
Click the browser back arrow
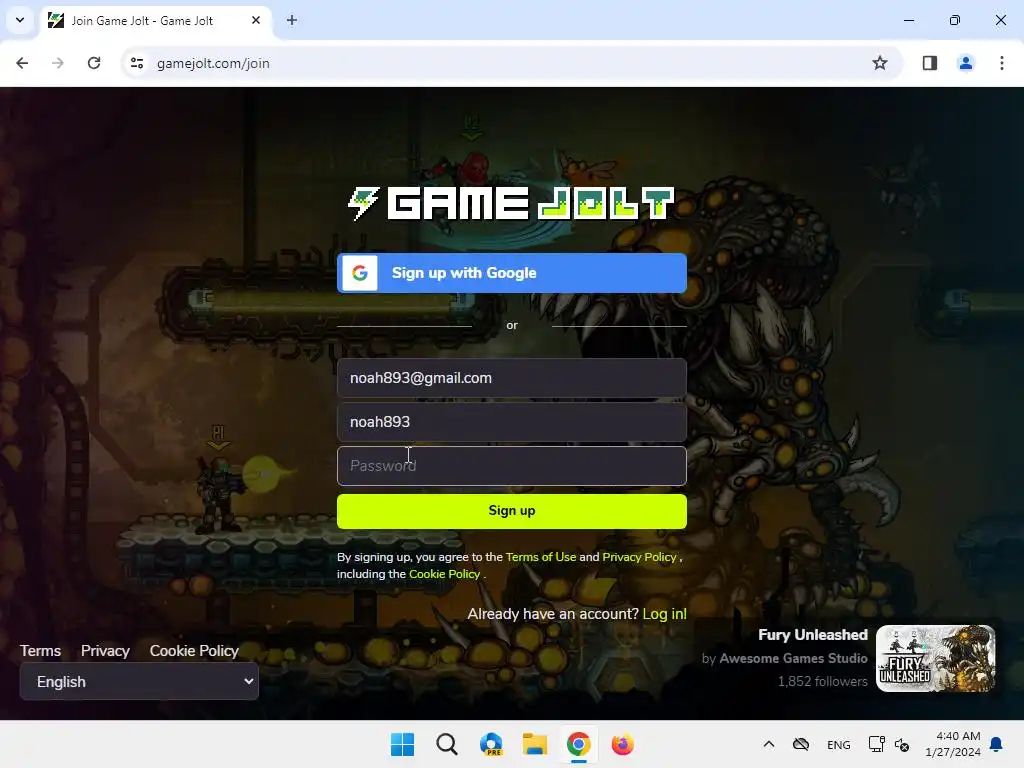22,63
